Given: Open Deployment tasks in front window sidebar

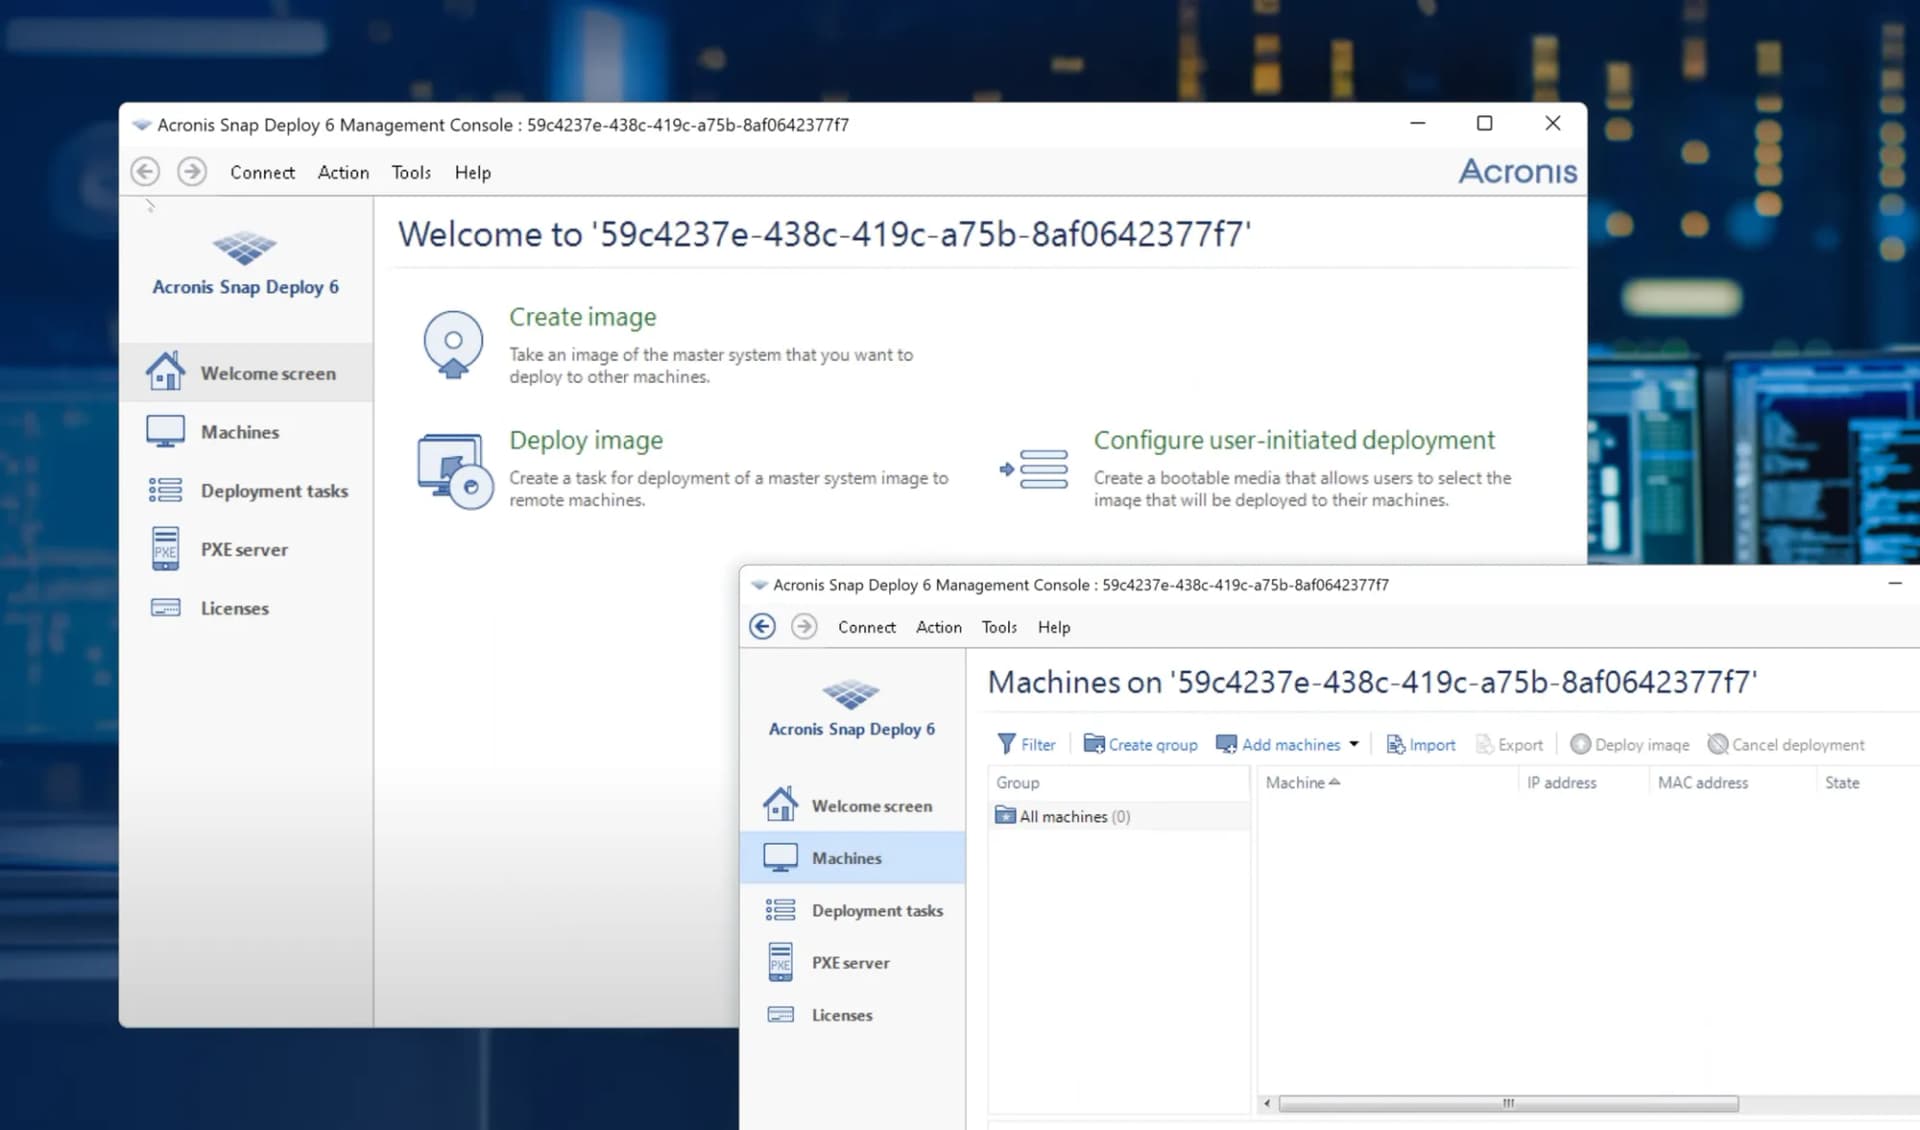Looking at the screenshot, I should click(x=876, y=910).
